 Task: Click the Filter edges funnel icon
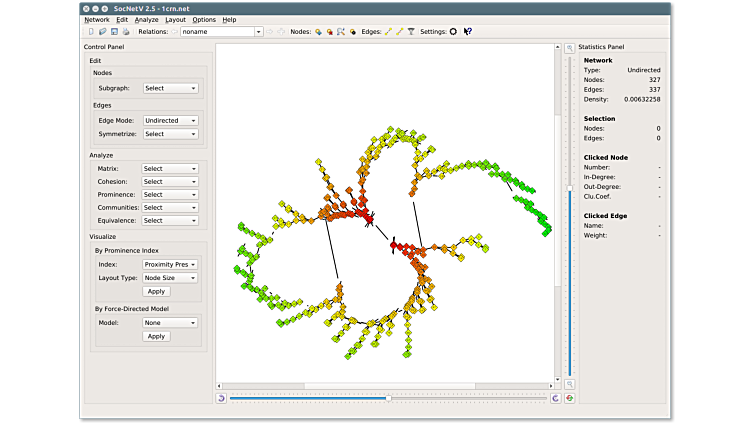(x=411, y=32)
